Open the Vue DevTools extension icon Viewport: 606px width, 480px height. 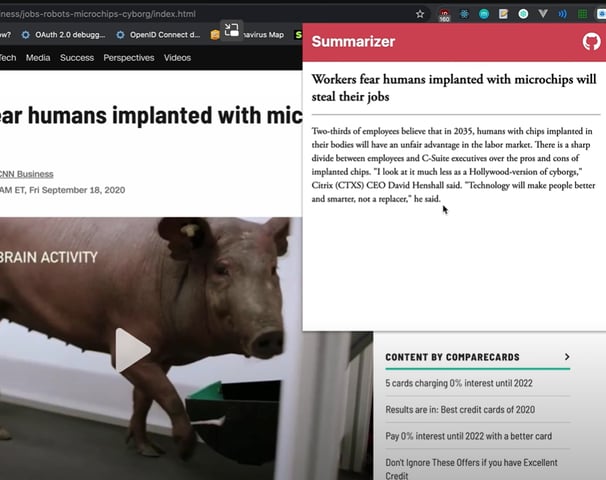click(x=543, y=14)
